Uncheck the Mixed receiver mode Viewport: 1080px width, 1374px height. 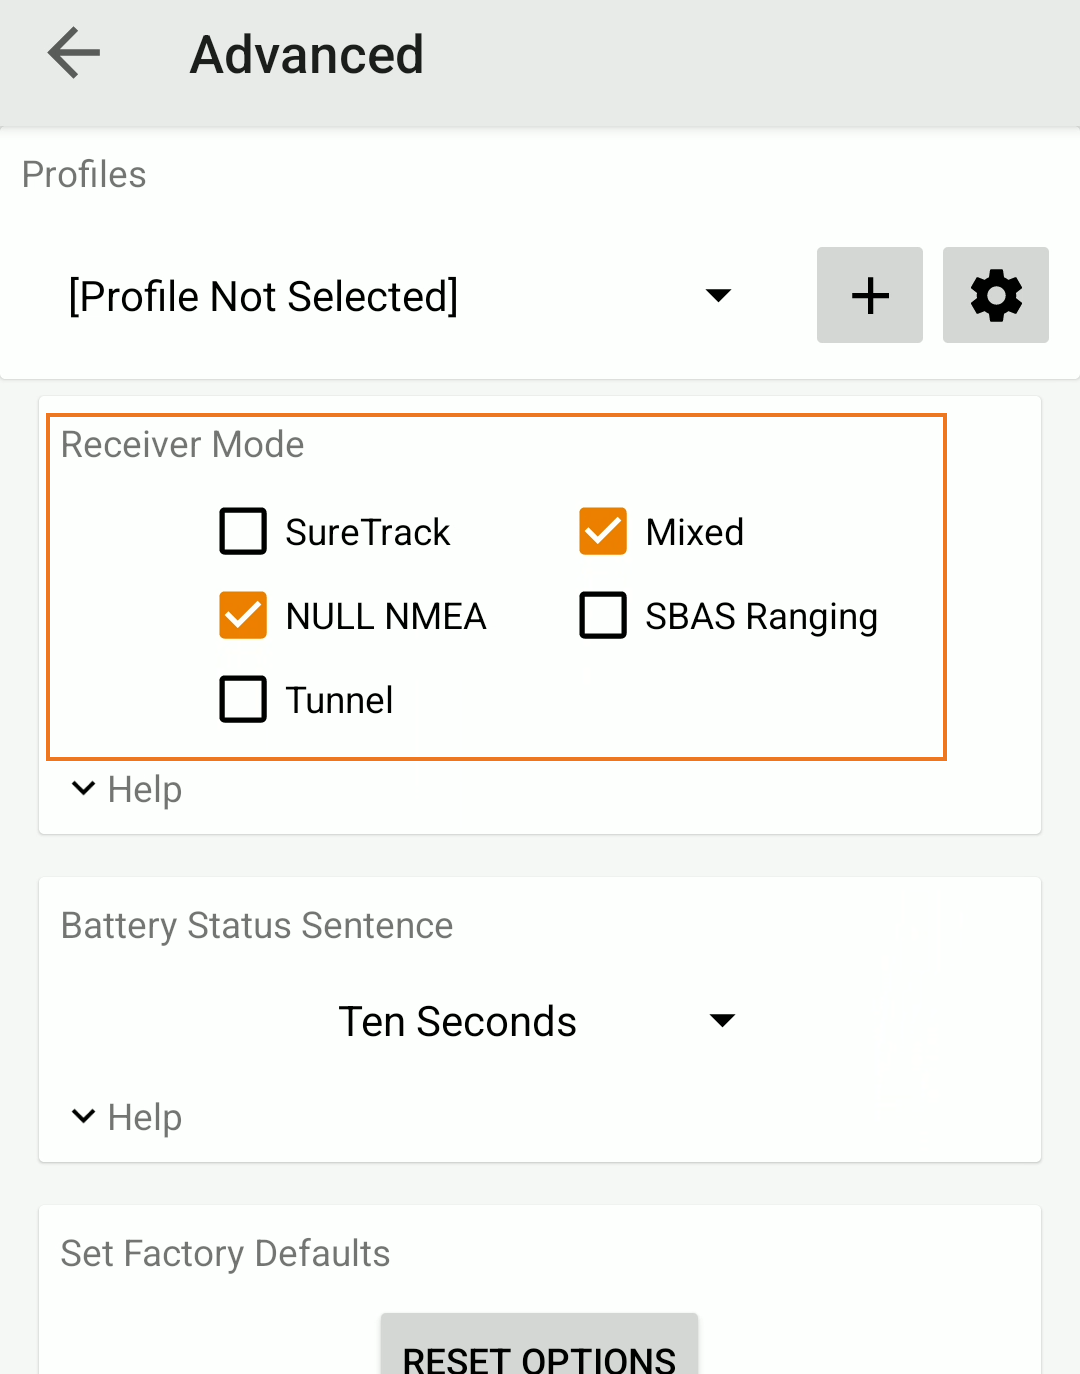pyautogui.click(x=603, y=531)
